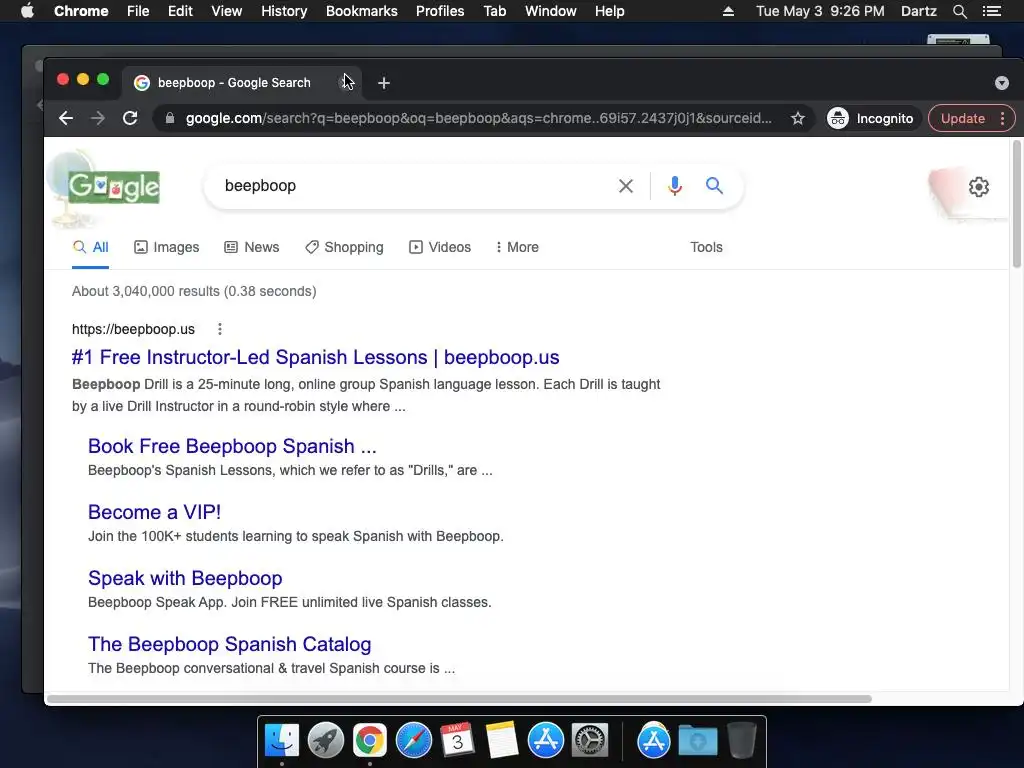Click the https://beepboop.us URL text

pos(133,329)
